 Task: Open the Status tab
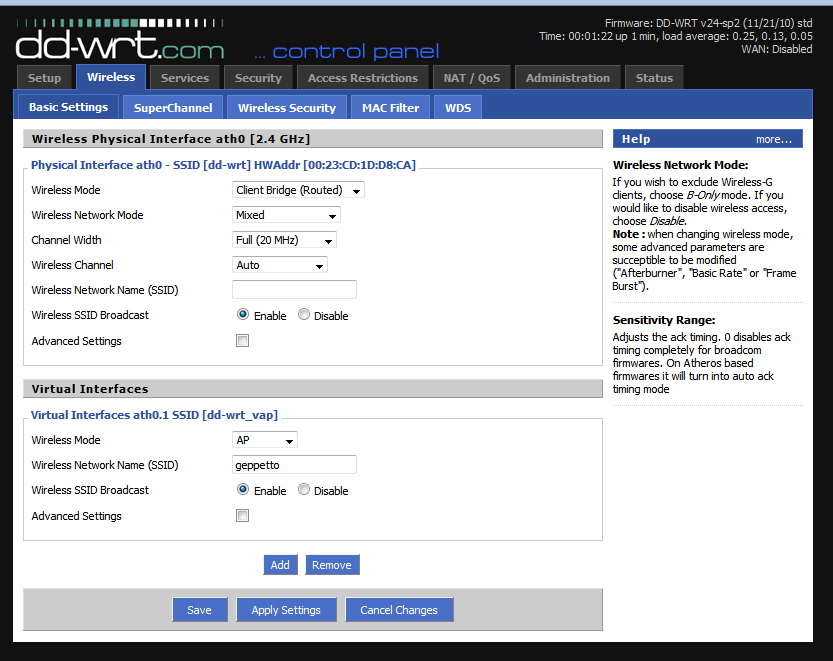click(x=654, y=78)
